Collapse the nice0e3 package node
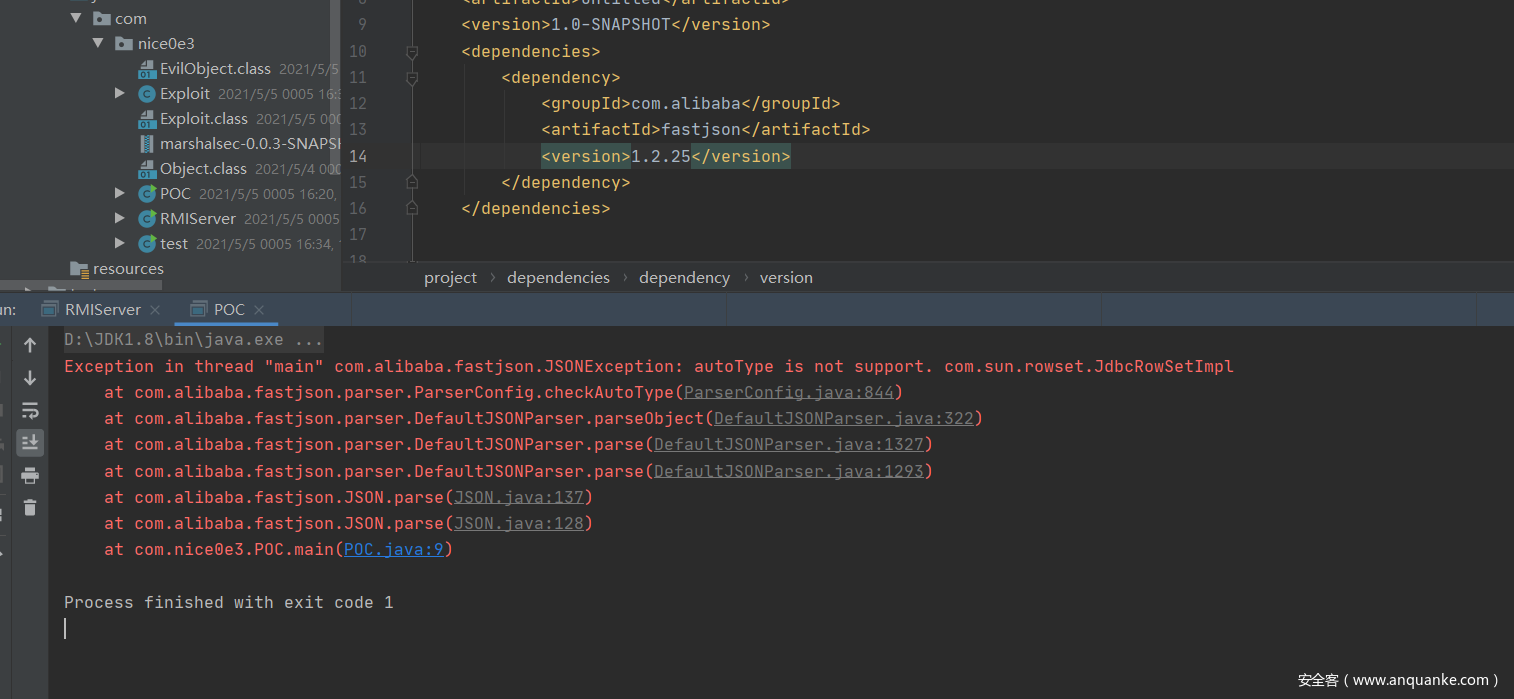The width and height of the screenshot is (1514, 699). [x=98, y=43]
